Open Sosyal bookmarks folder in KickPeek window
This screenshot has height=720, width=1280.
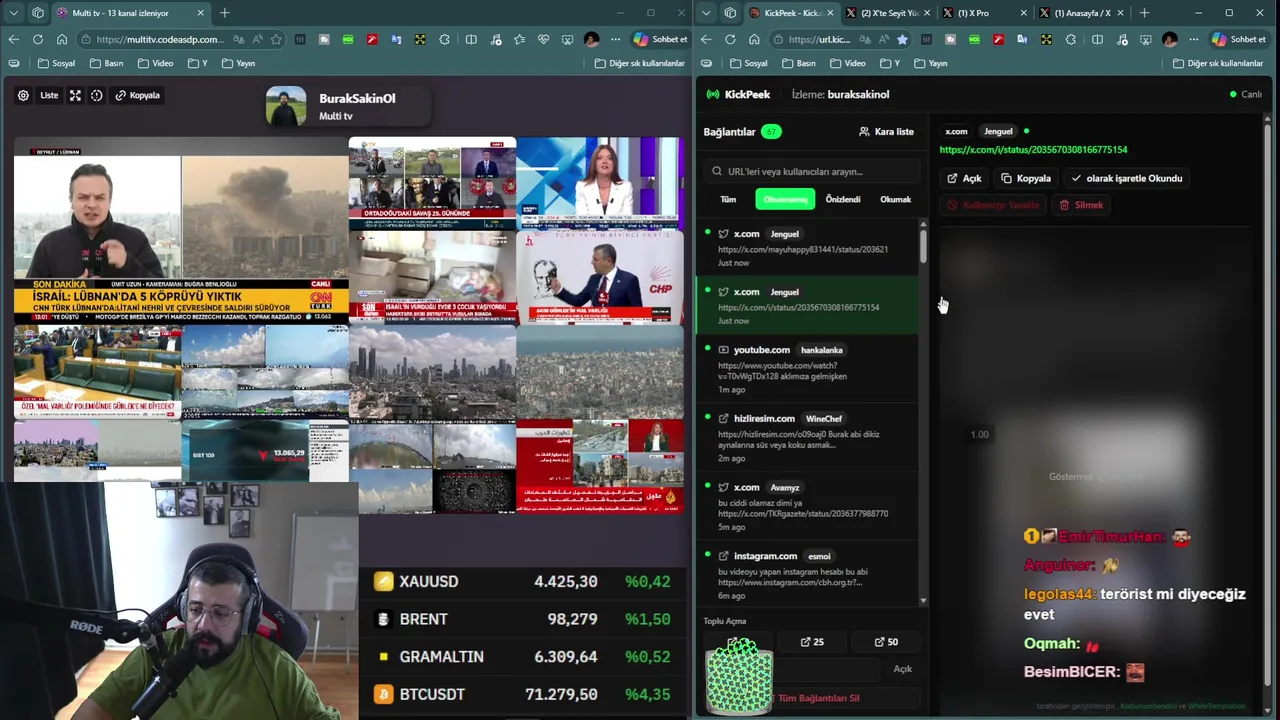point(748,63)
